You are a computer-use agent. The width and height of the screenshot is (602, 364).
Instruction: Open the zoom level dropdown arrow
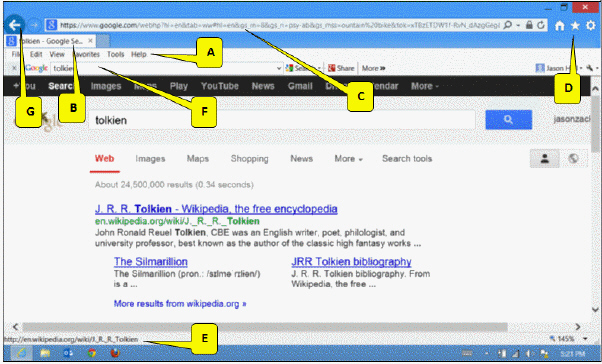point(585,339)
